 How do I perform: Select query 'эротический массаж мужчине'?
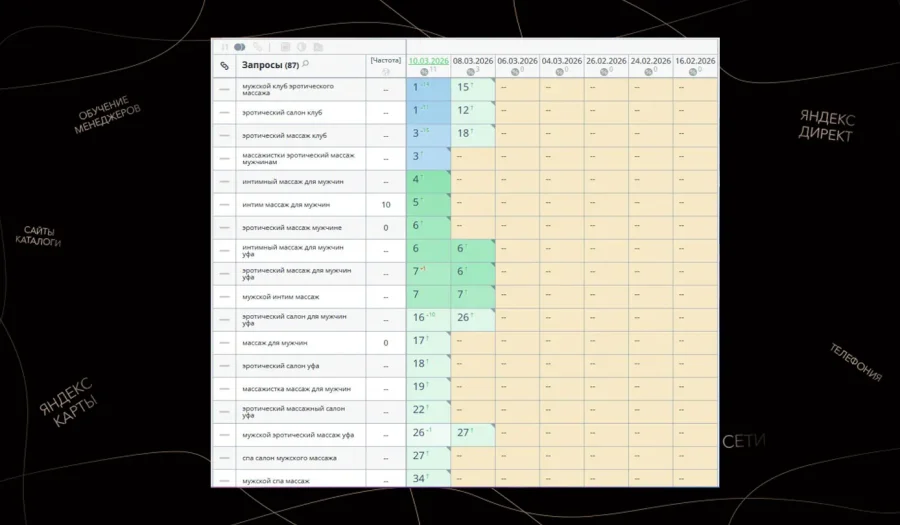[x=292, y=228]
